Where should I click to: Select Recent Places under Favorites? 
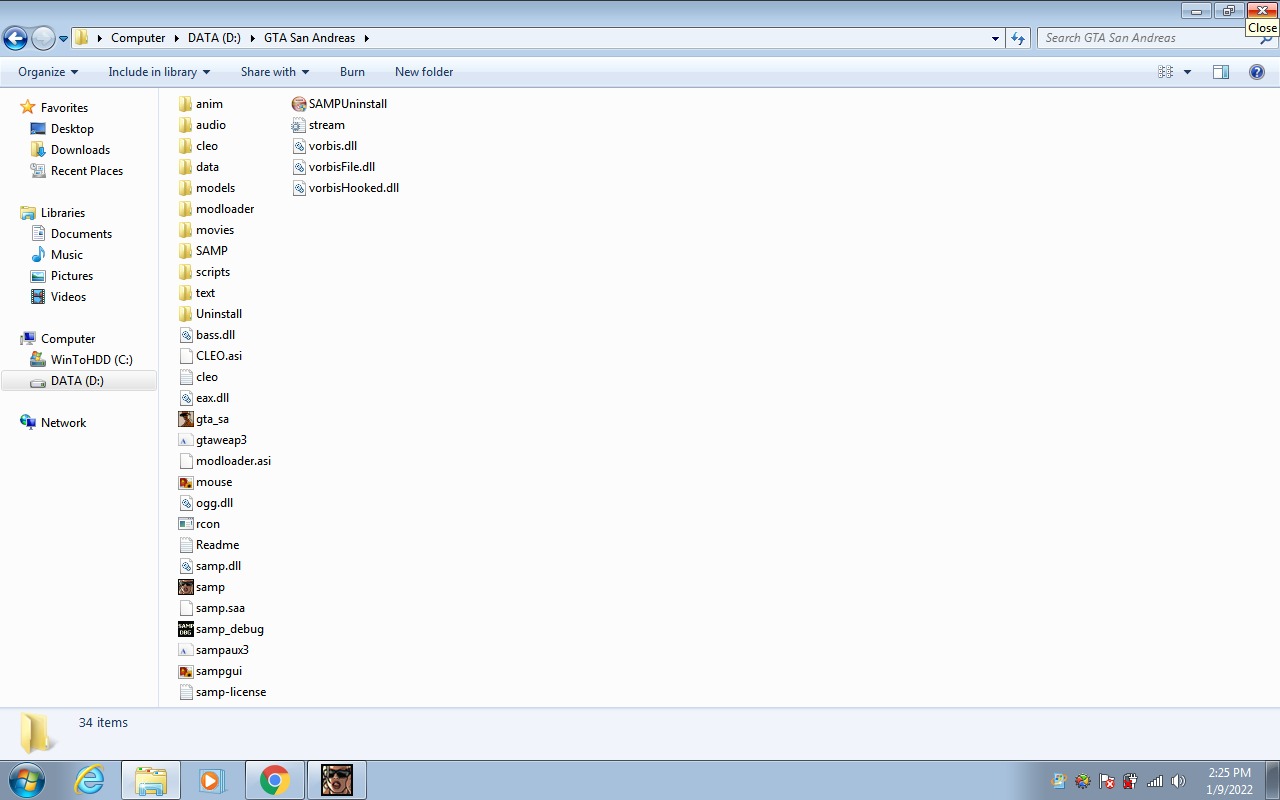87,171
